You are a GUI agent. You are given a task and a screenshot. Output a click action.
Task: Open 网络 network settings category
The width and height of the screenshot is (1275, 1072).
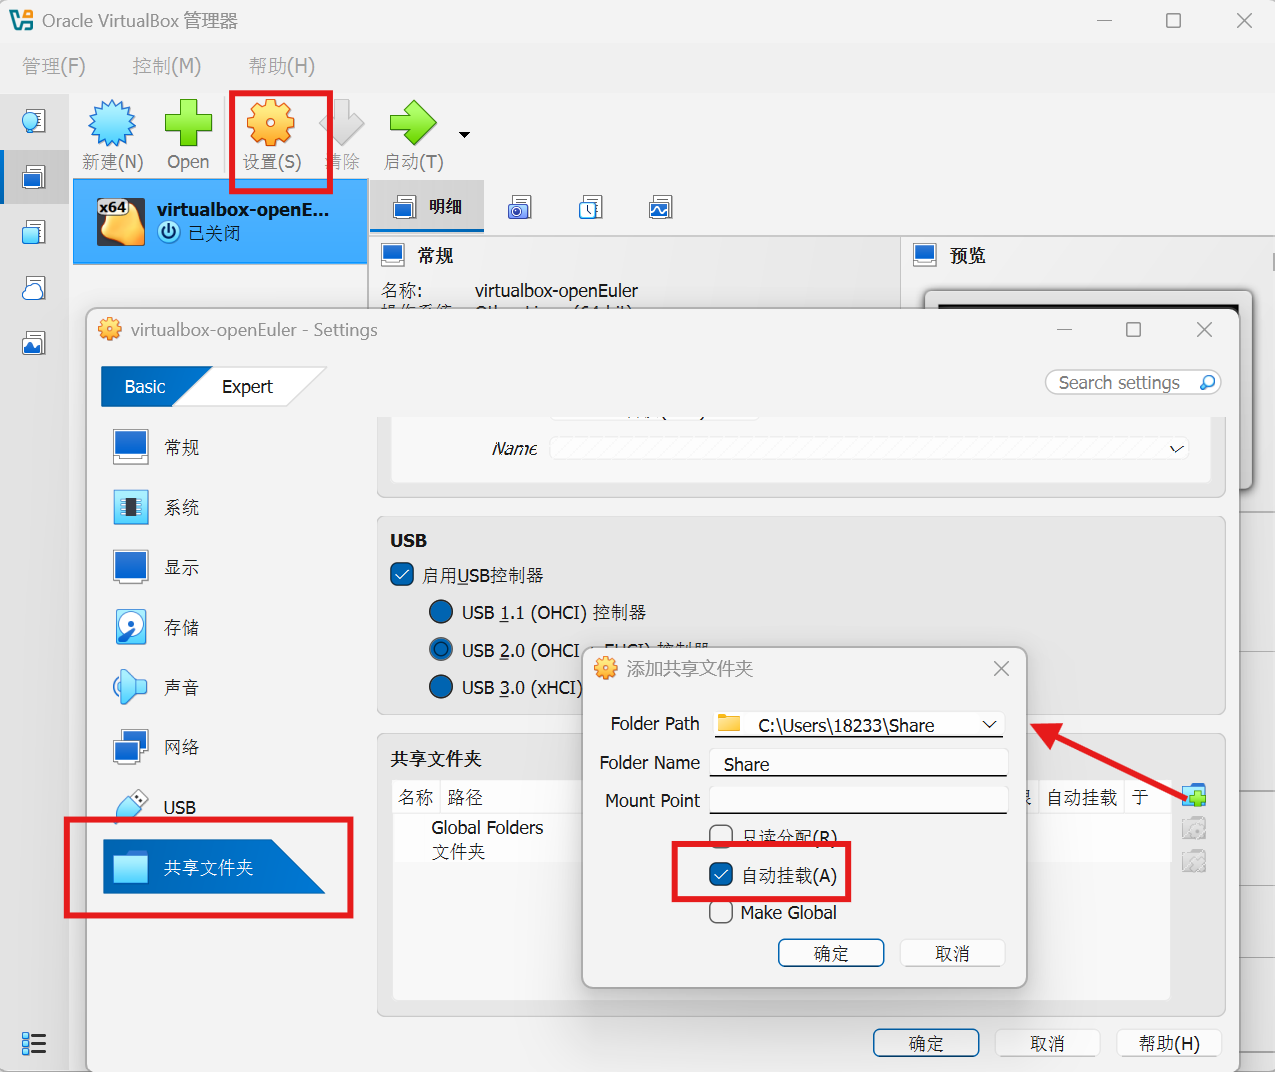pyautogui.click(x=181, y=747)
